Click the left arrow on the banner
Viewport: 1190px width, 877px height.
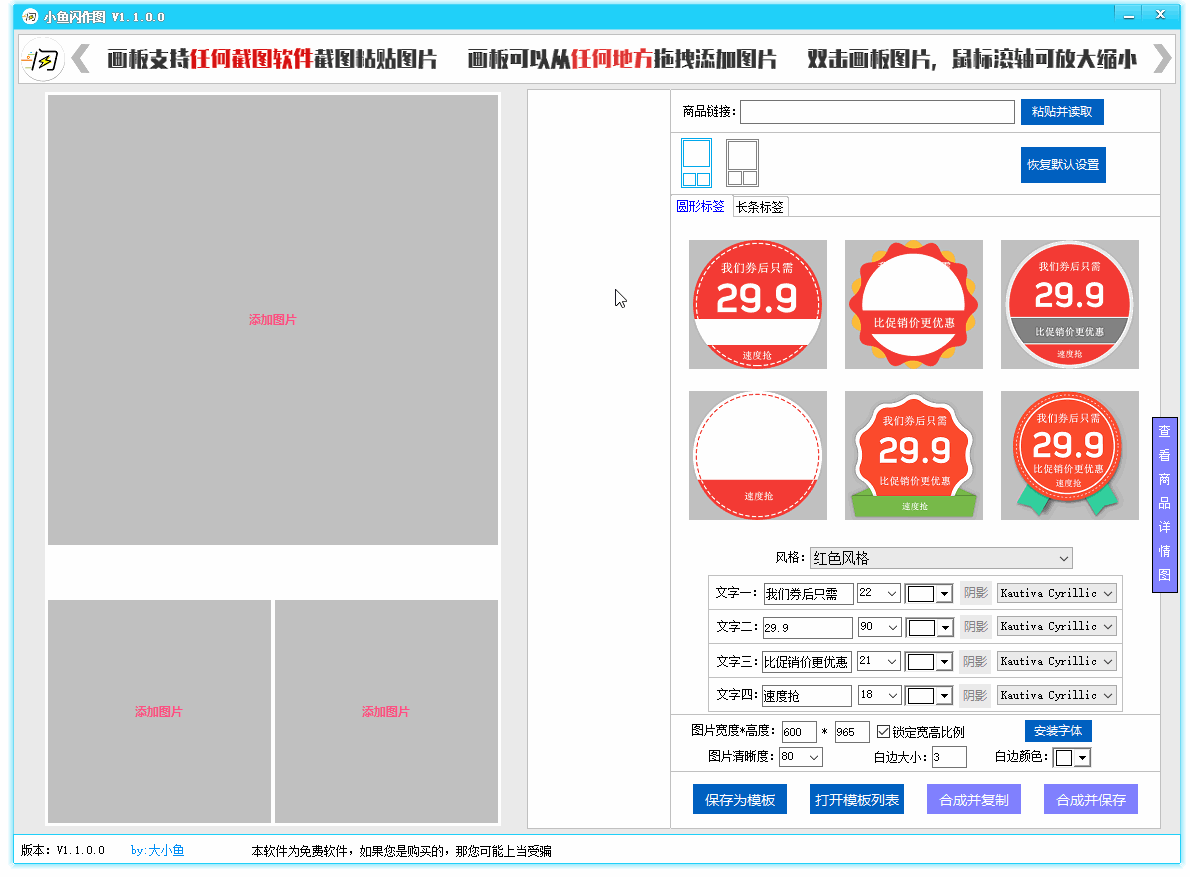click(81, 59)
